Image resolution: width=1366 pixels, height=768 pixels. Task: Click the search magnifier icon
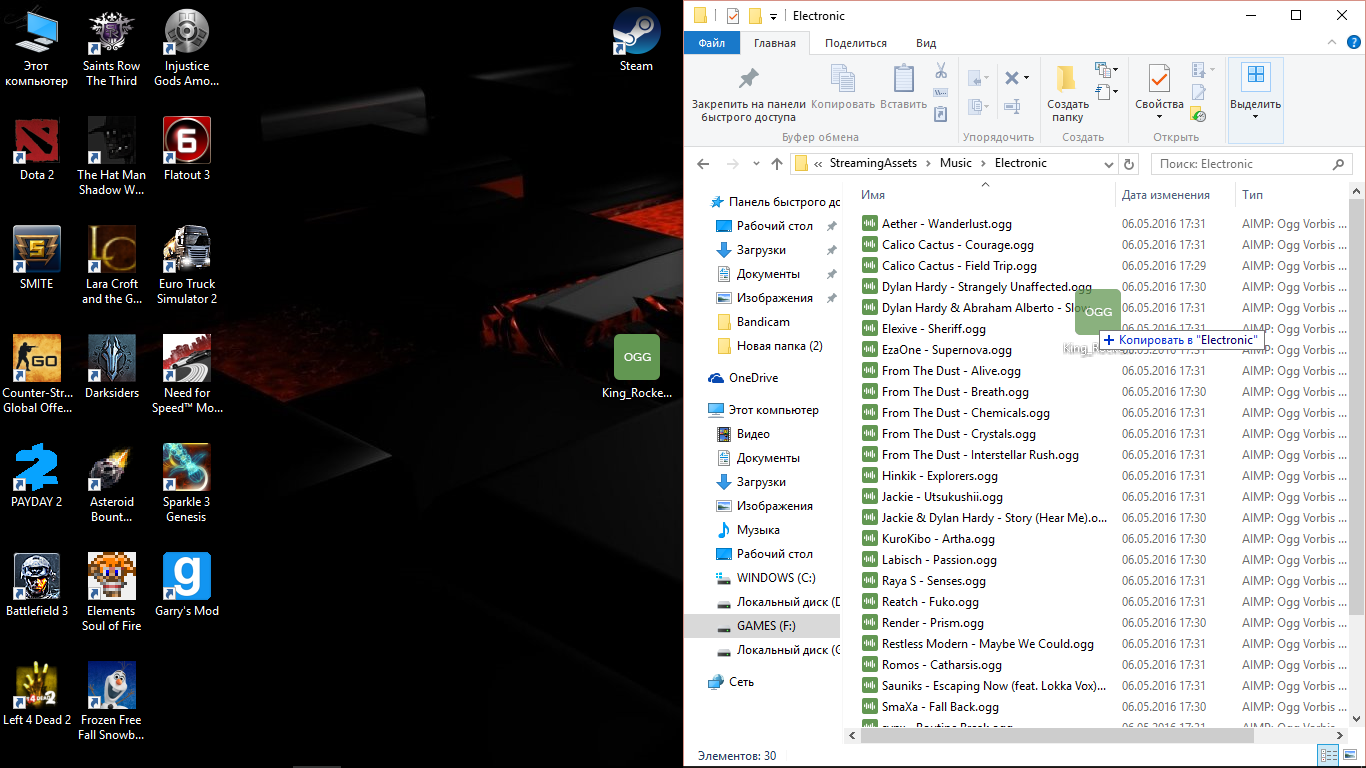pyautogui.click(x=1340, y=164)
